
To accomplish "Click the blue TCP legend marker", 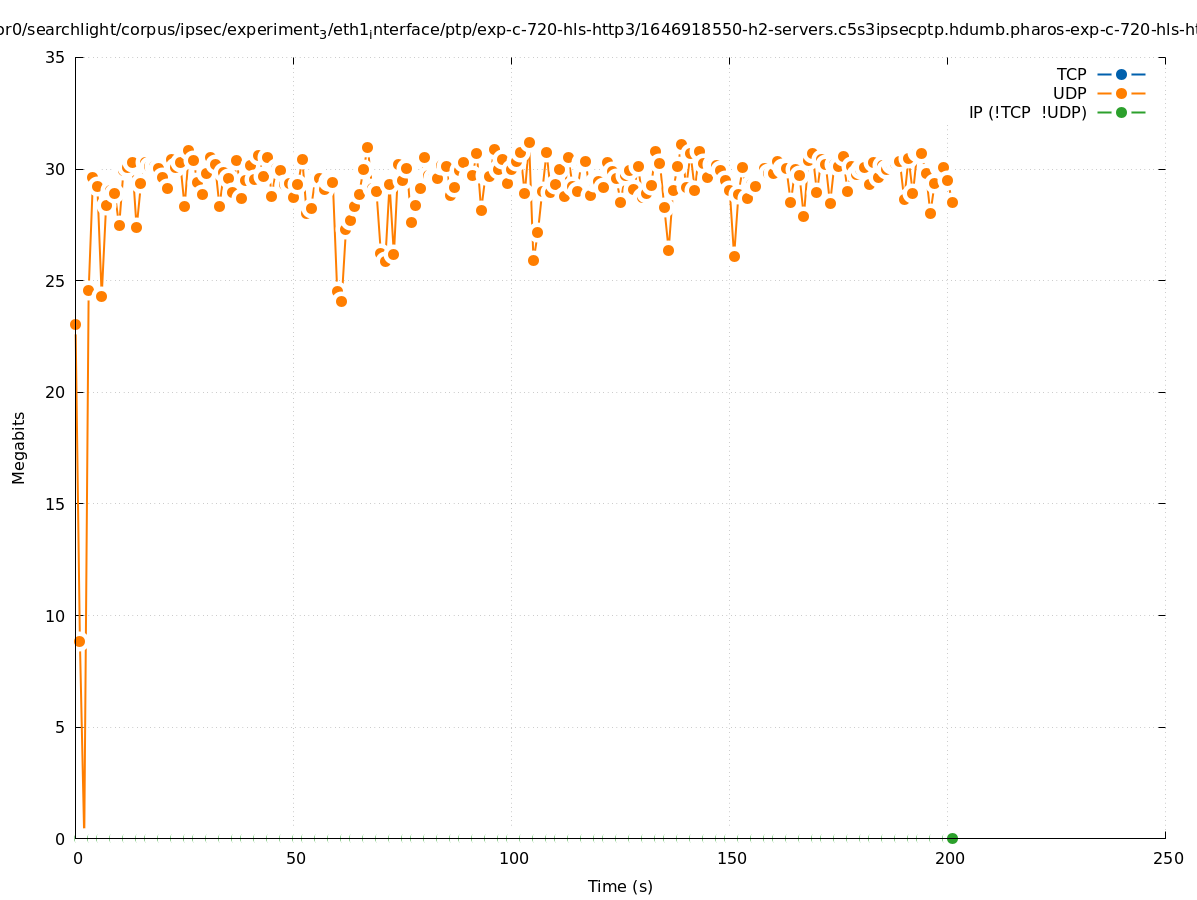I will click(1121, 74).
